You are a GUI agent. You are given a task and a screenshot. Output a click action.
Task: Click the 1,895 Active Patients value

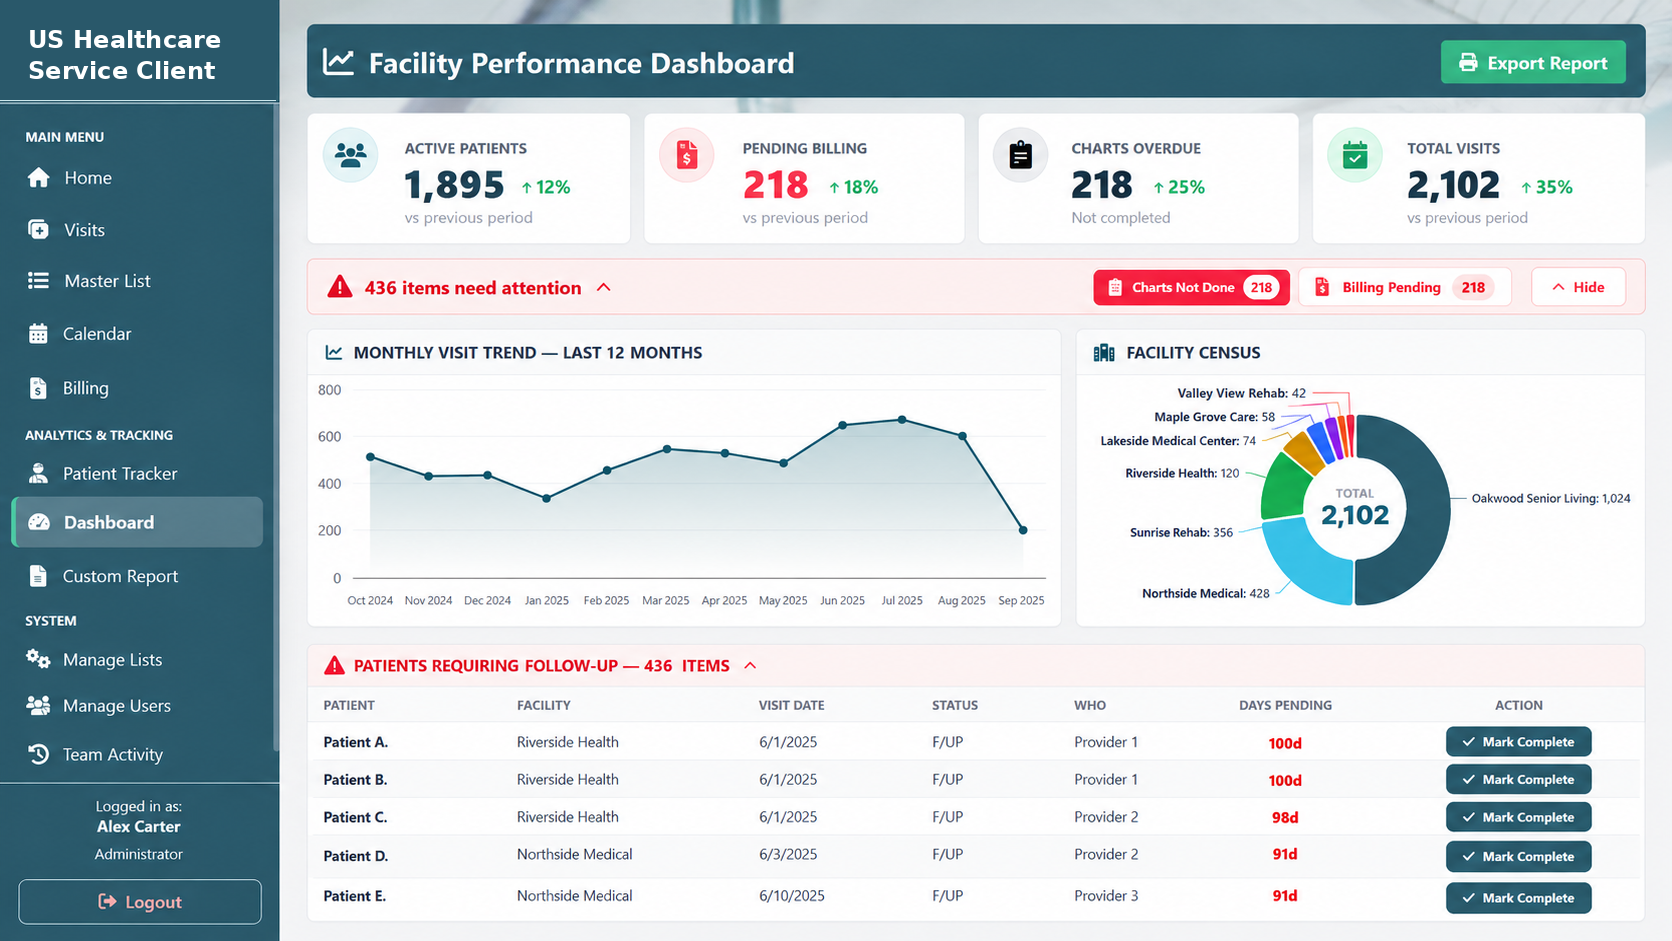(x=454, y=185)
